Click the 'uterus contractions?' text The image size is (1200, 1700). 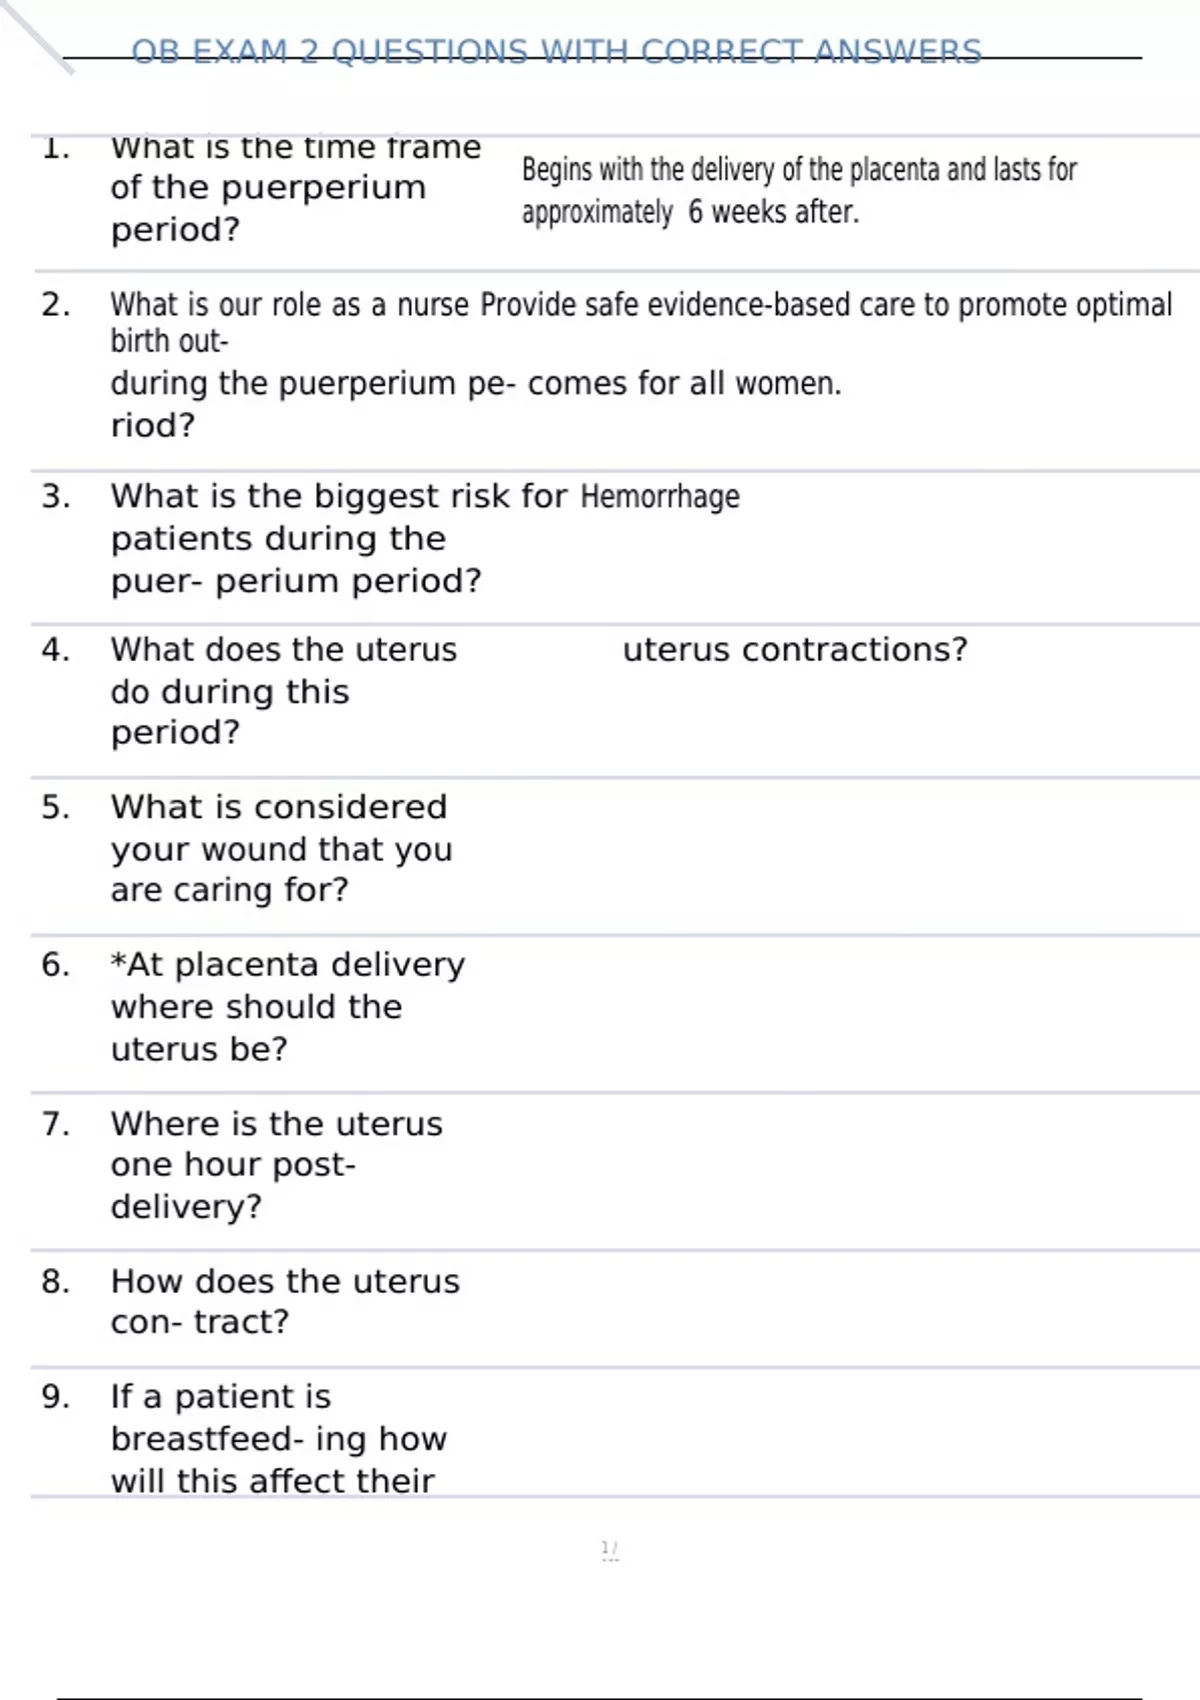[795, 650]
